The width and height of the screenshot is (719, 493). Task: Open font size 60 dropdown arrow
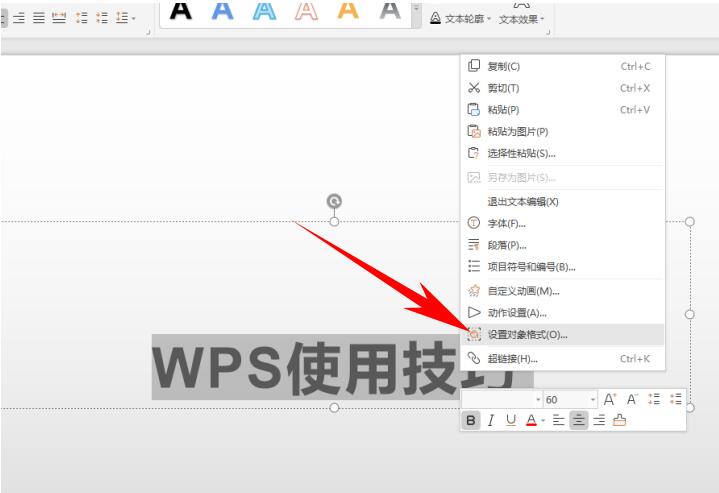click(593, 399)
